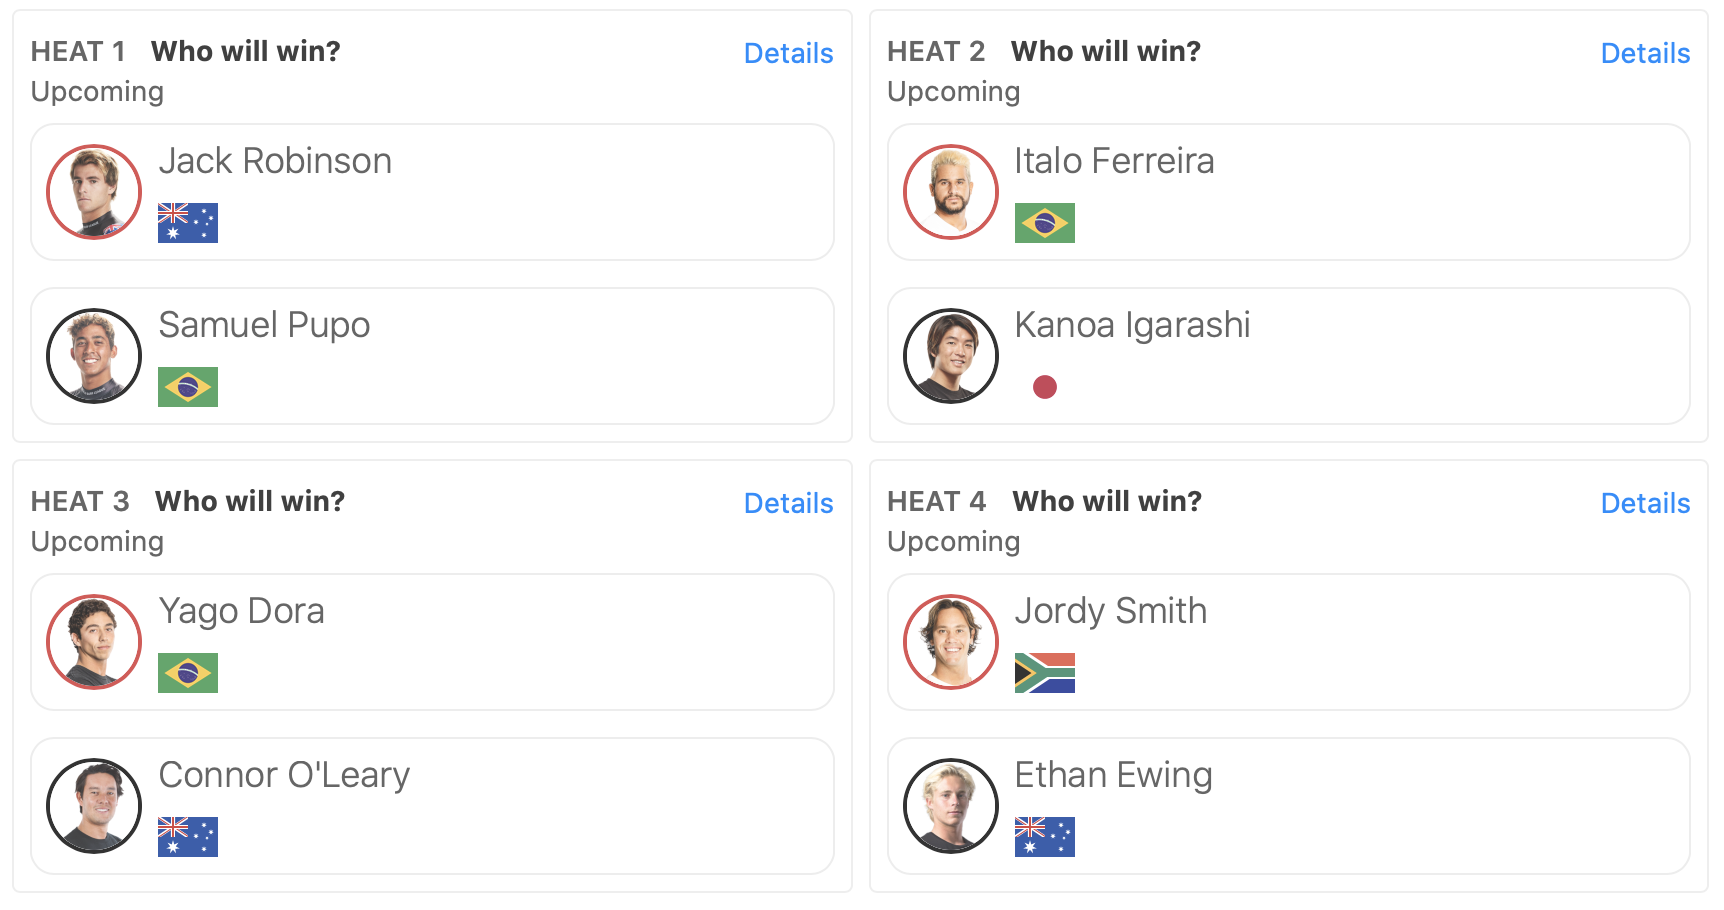Open Details for Heat 4
The width and height of the screenshot is (1724, 910).
coord(1645,503)
